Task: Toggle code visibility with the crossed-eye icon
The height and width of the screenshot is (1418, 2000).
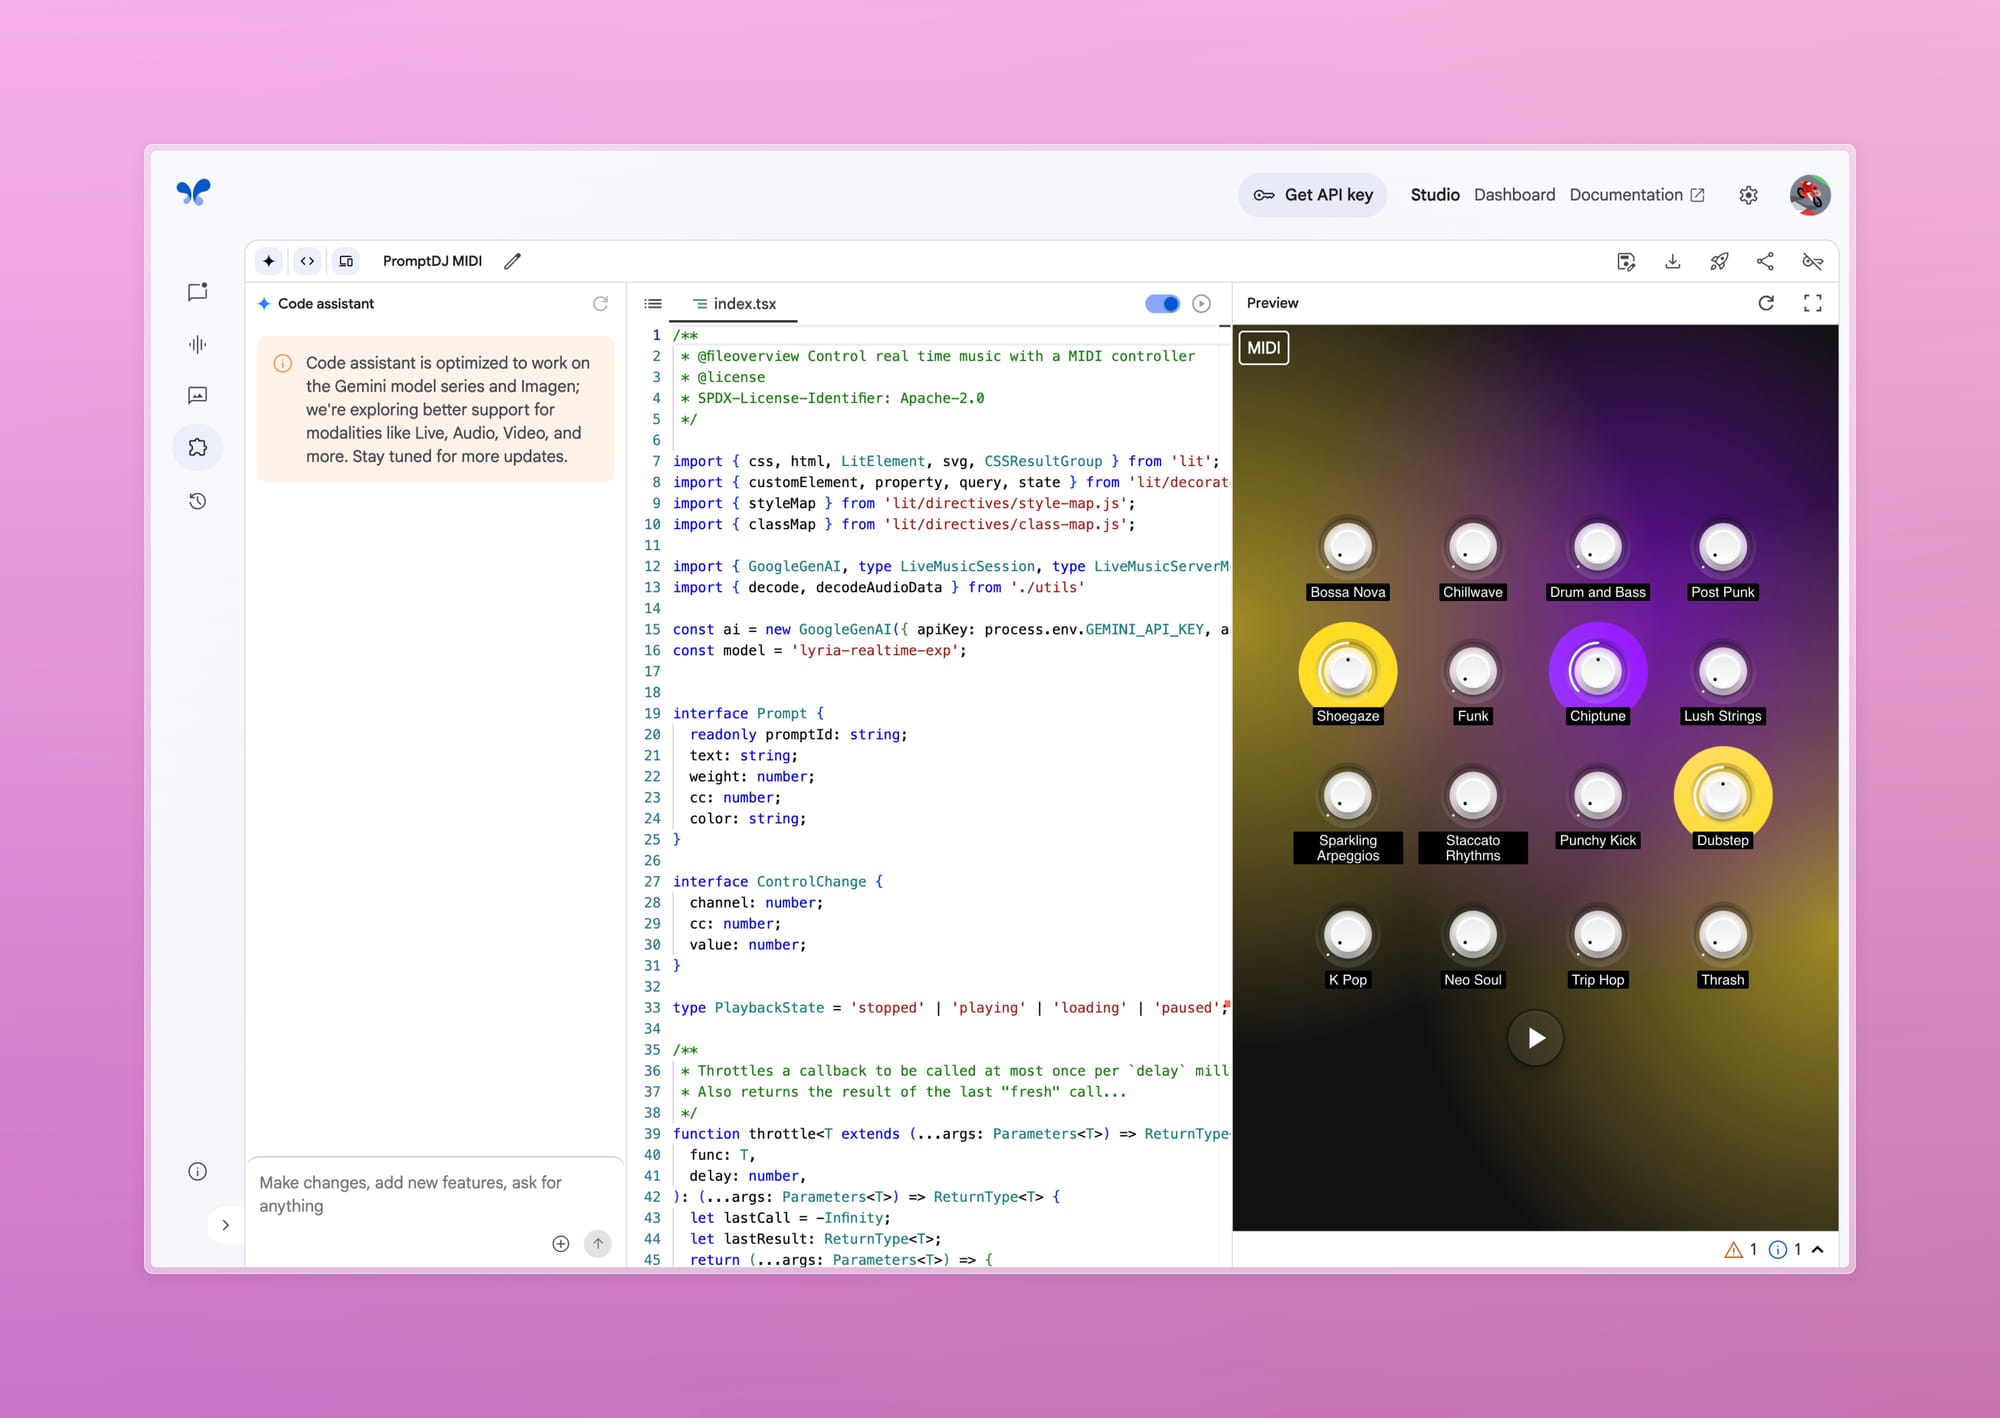Action: click(1812, 261)
